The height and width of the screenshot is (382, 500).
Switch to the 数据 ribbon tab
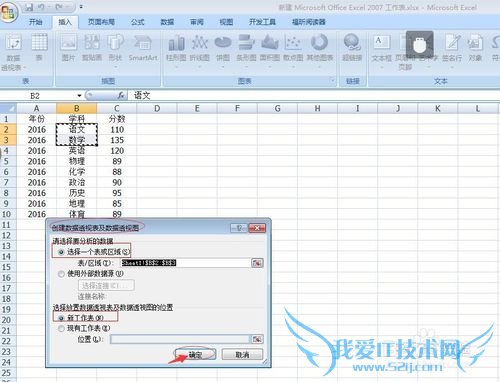point(167,22)
